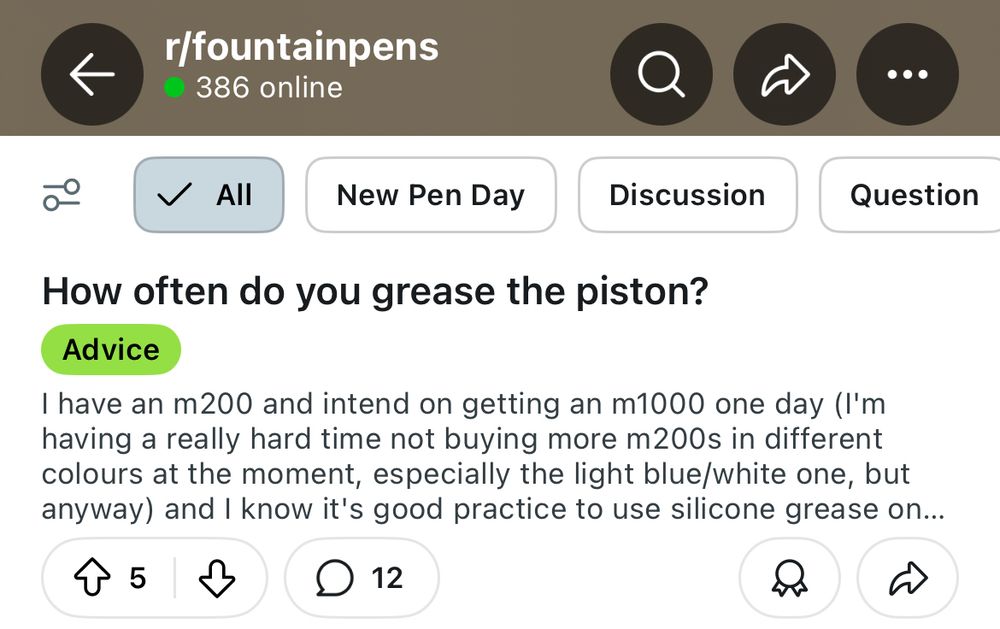Toggle the All flair filter off

click(x=208, y=195)
